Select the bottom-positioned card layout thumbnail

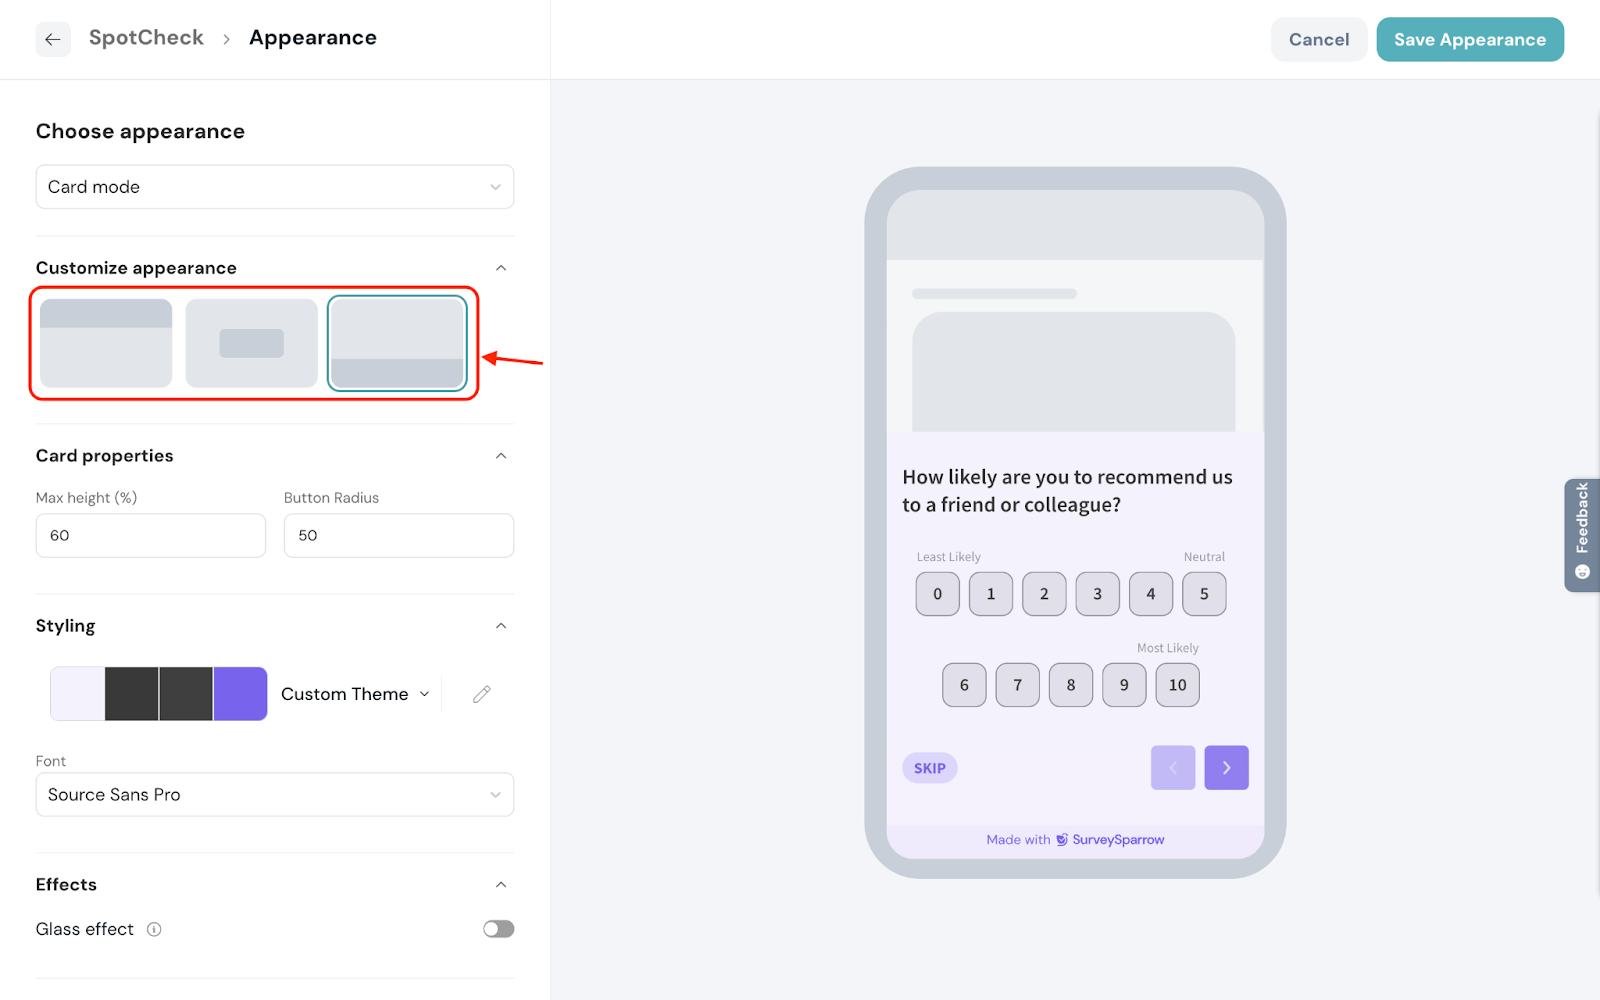pos(397,343)
